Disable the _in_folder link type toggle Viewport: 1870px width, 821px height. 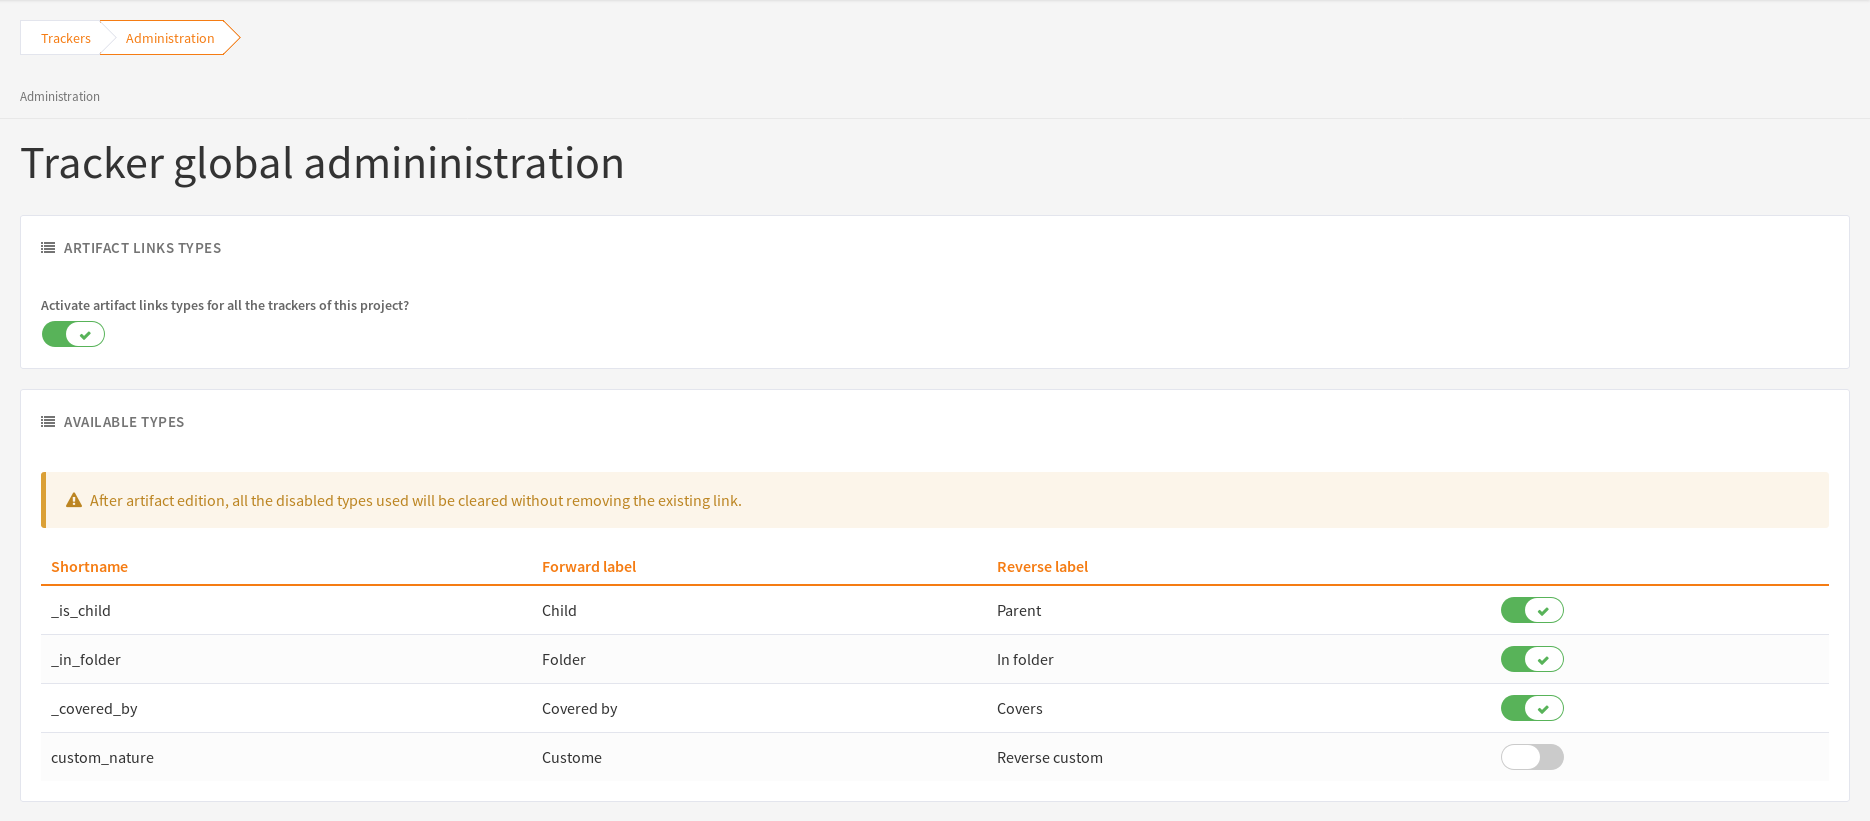[1532, 659]
